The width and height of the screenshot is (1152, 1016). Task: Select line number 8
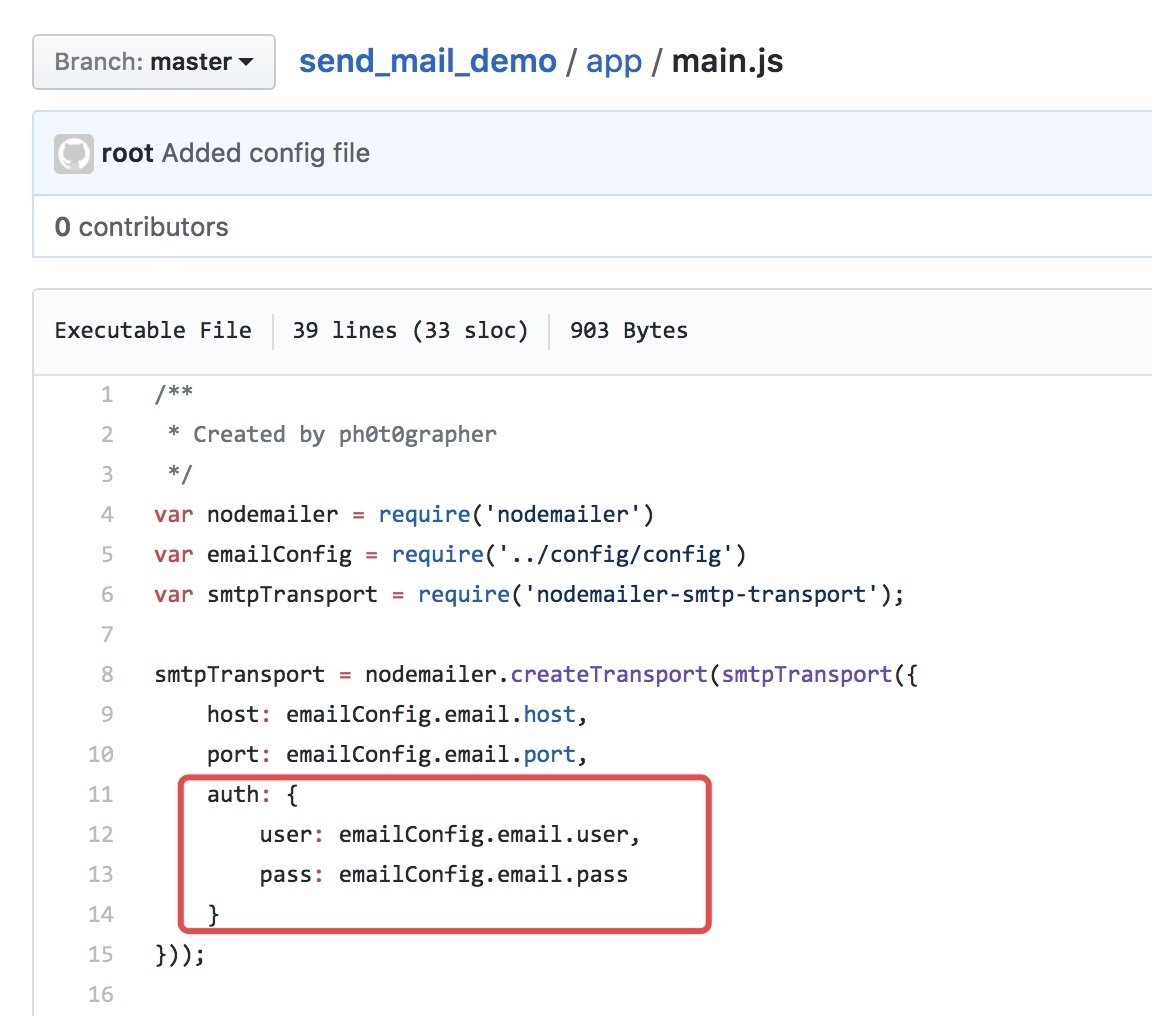pos(107,674)
